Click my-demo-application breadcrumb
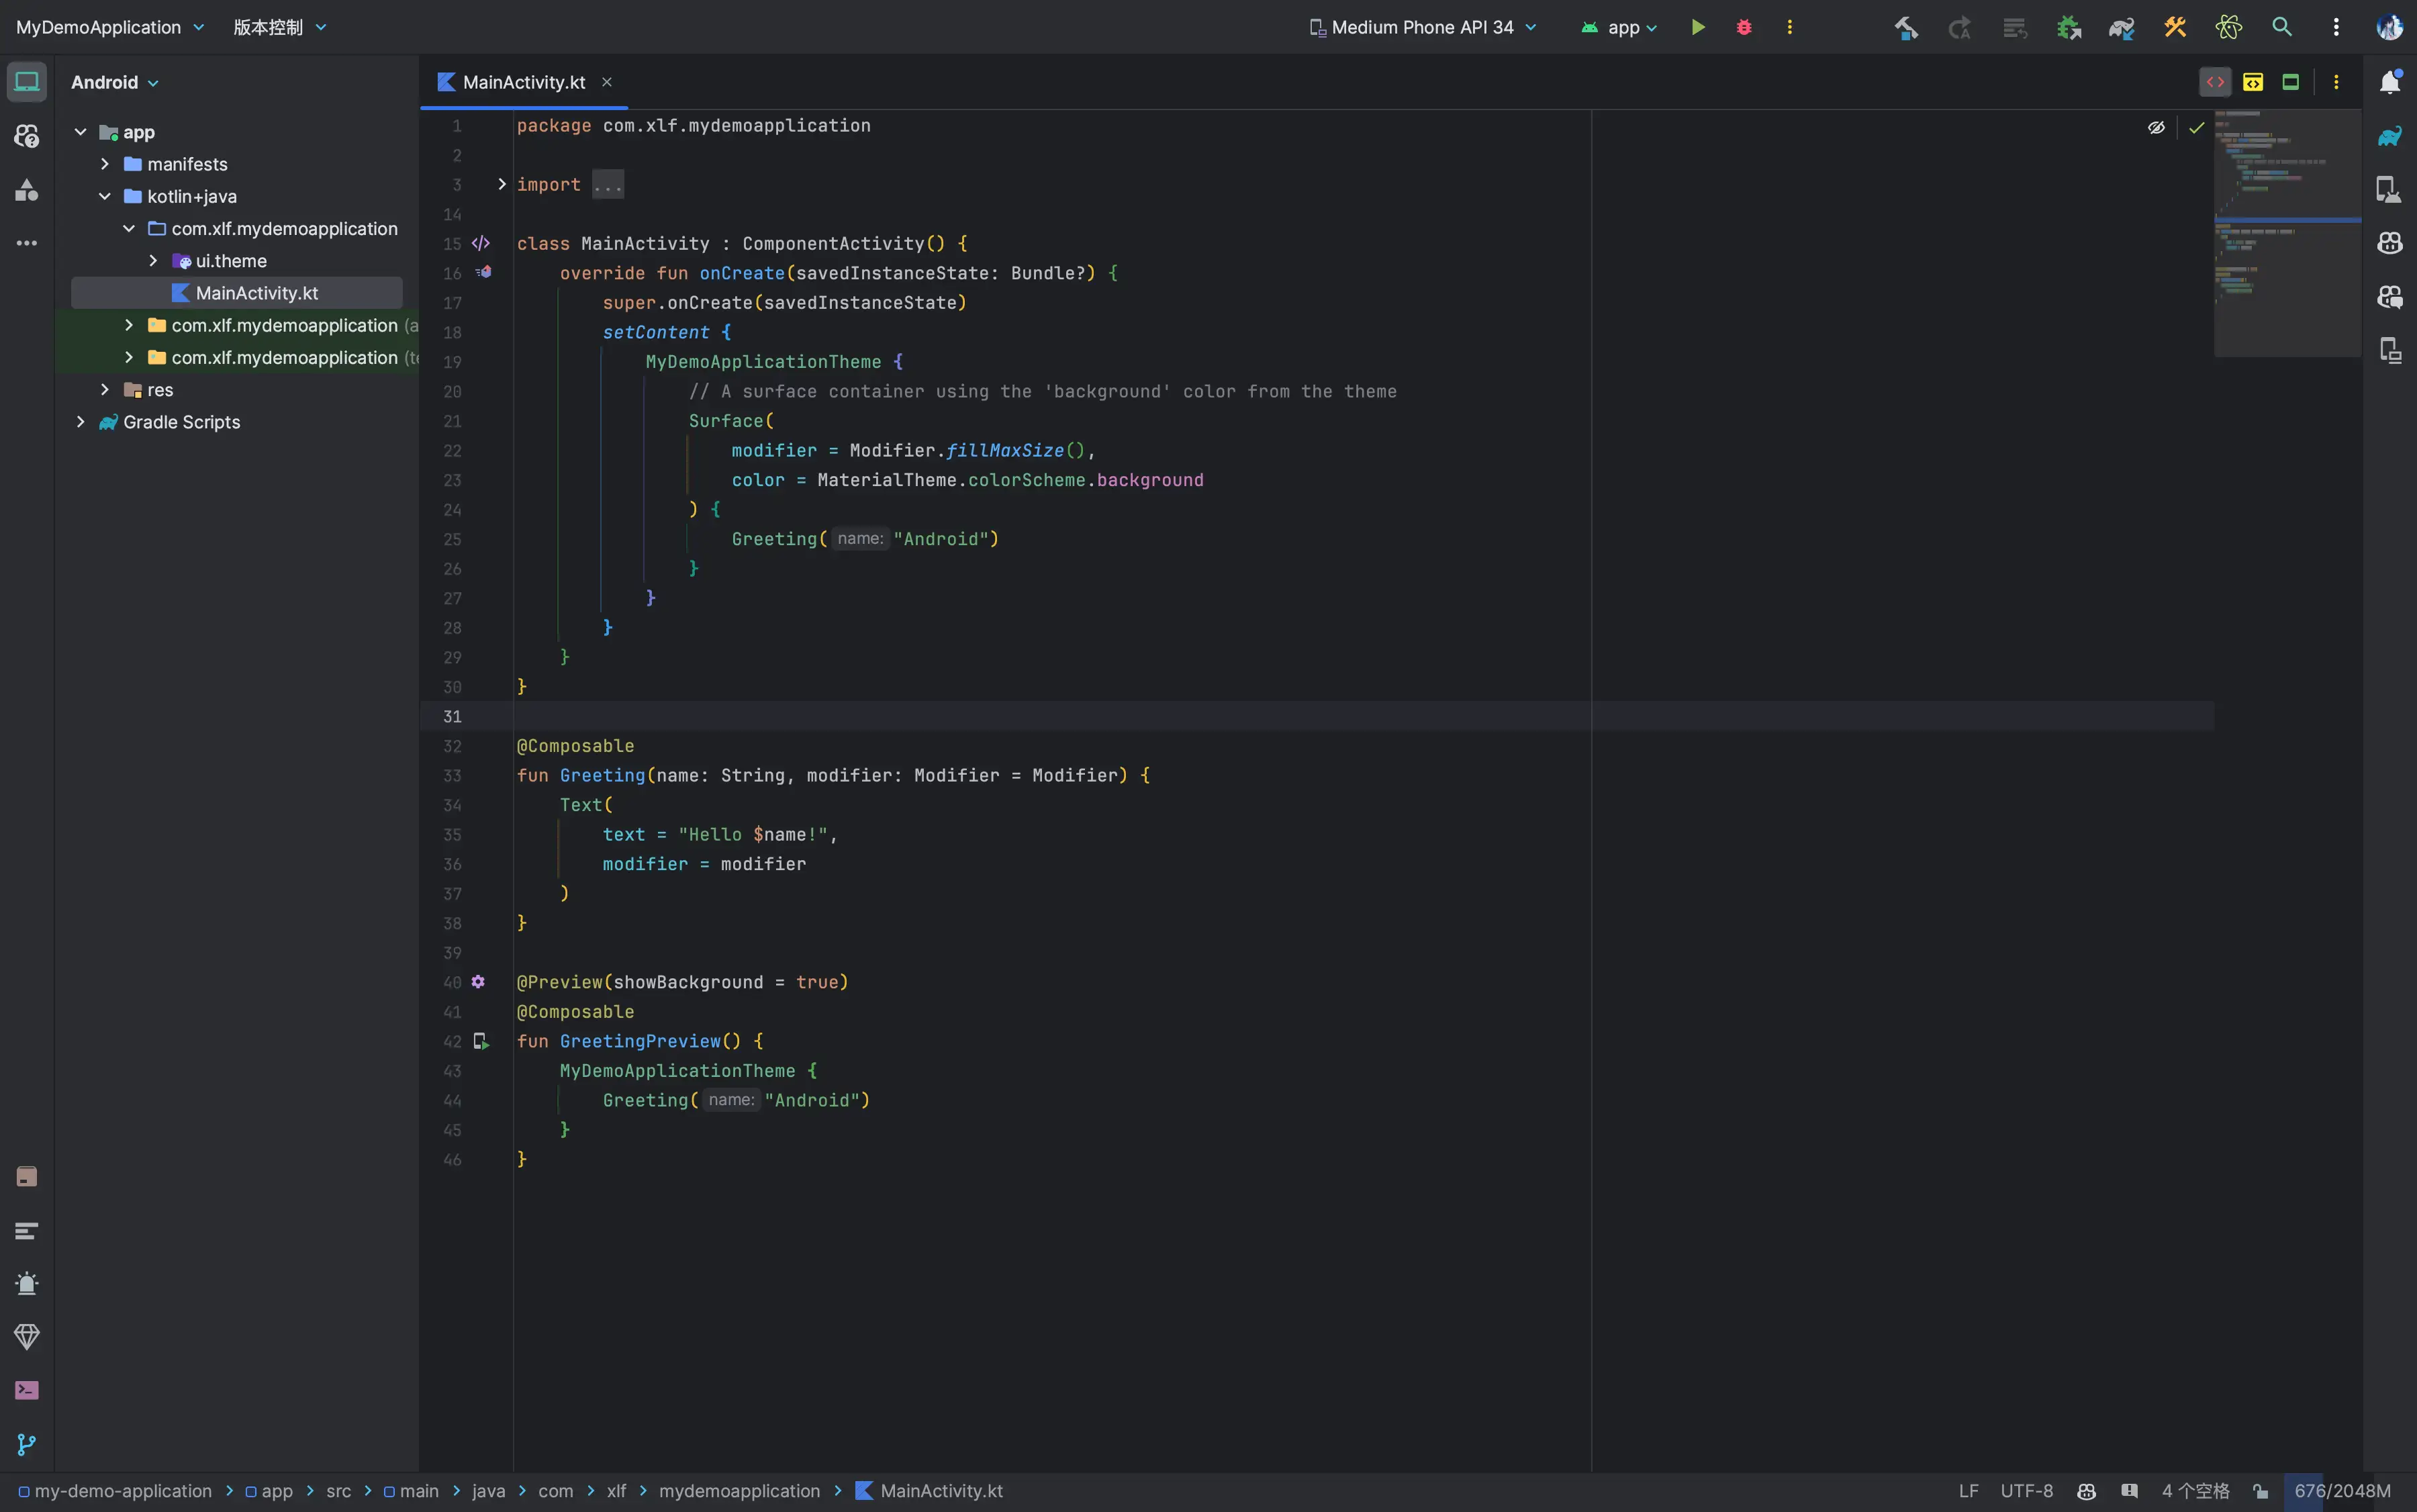This screenshot has height=1512, width=2417. (x=115, y=1491)
